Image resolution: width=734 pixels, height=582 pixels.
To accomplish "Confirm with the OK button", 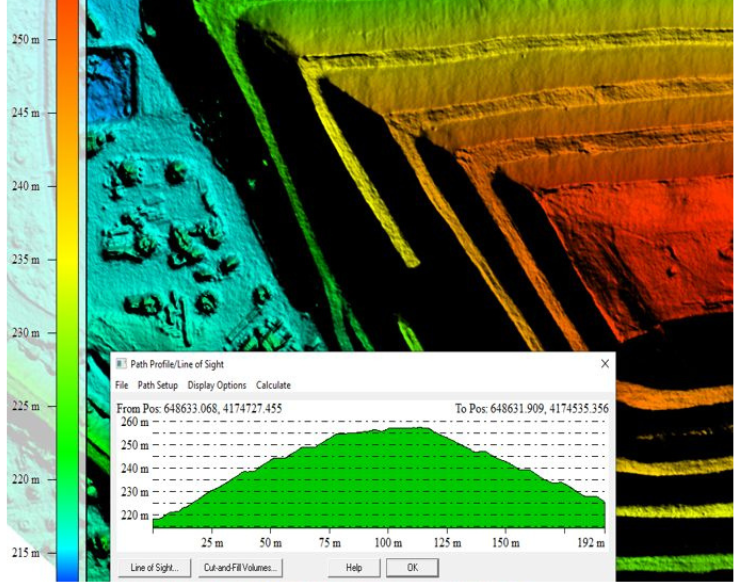I will coord(412,567).
